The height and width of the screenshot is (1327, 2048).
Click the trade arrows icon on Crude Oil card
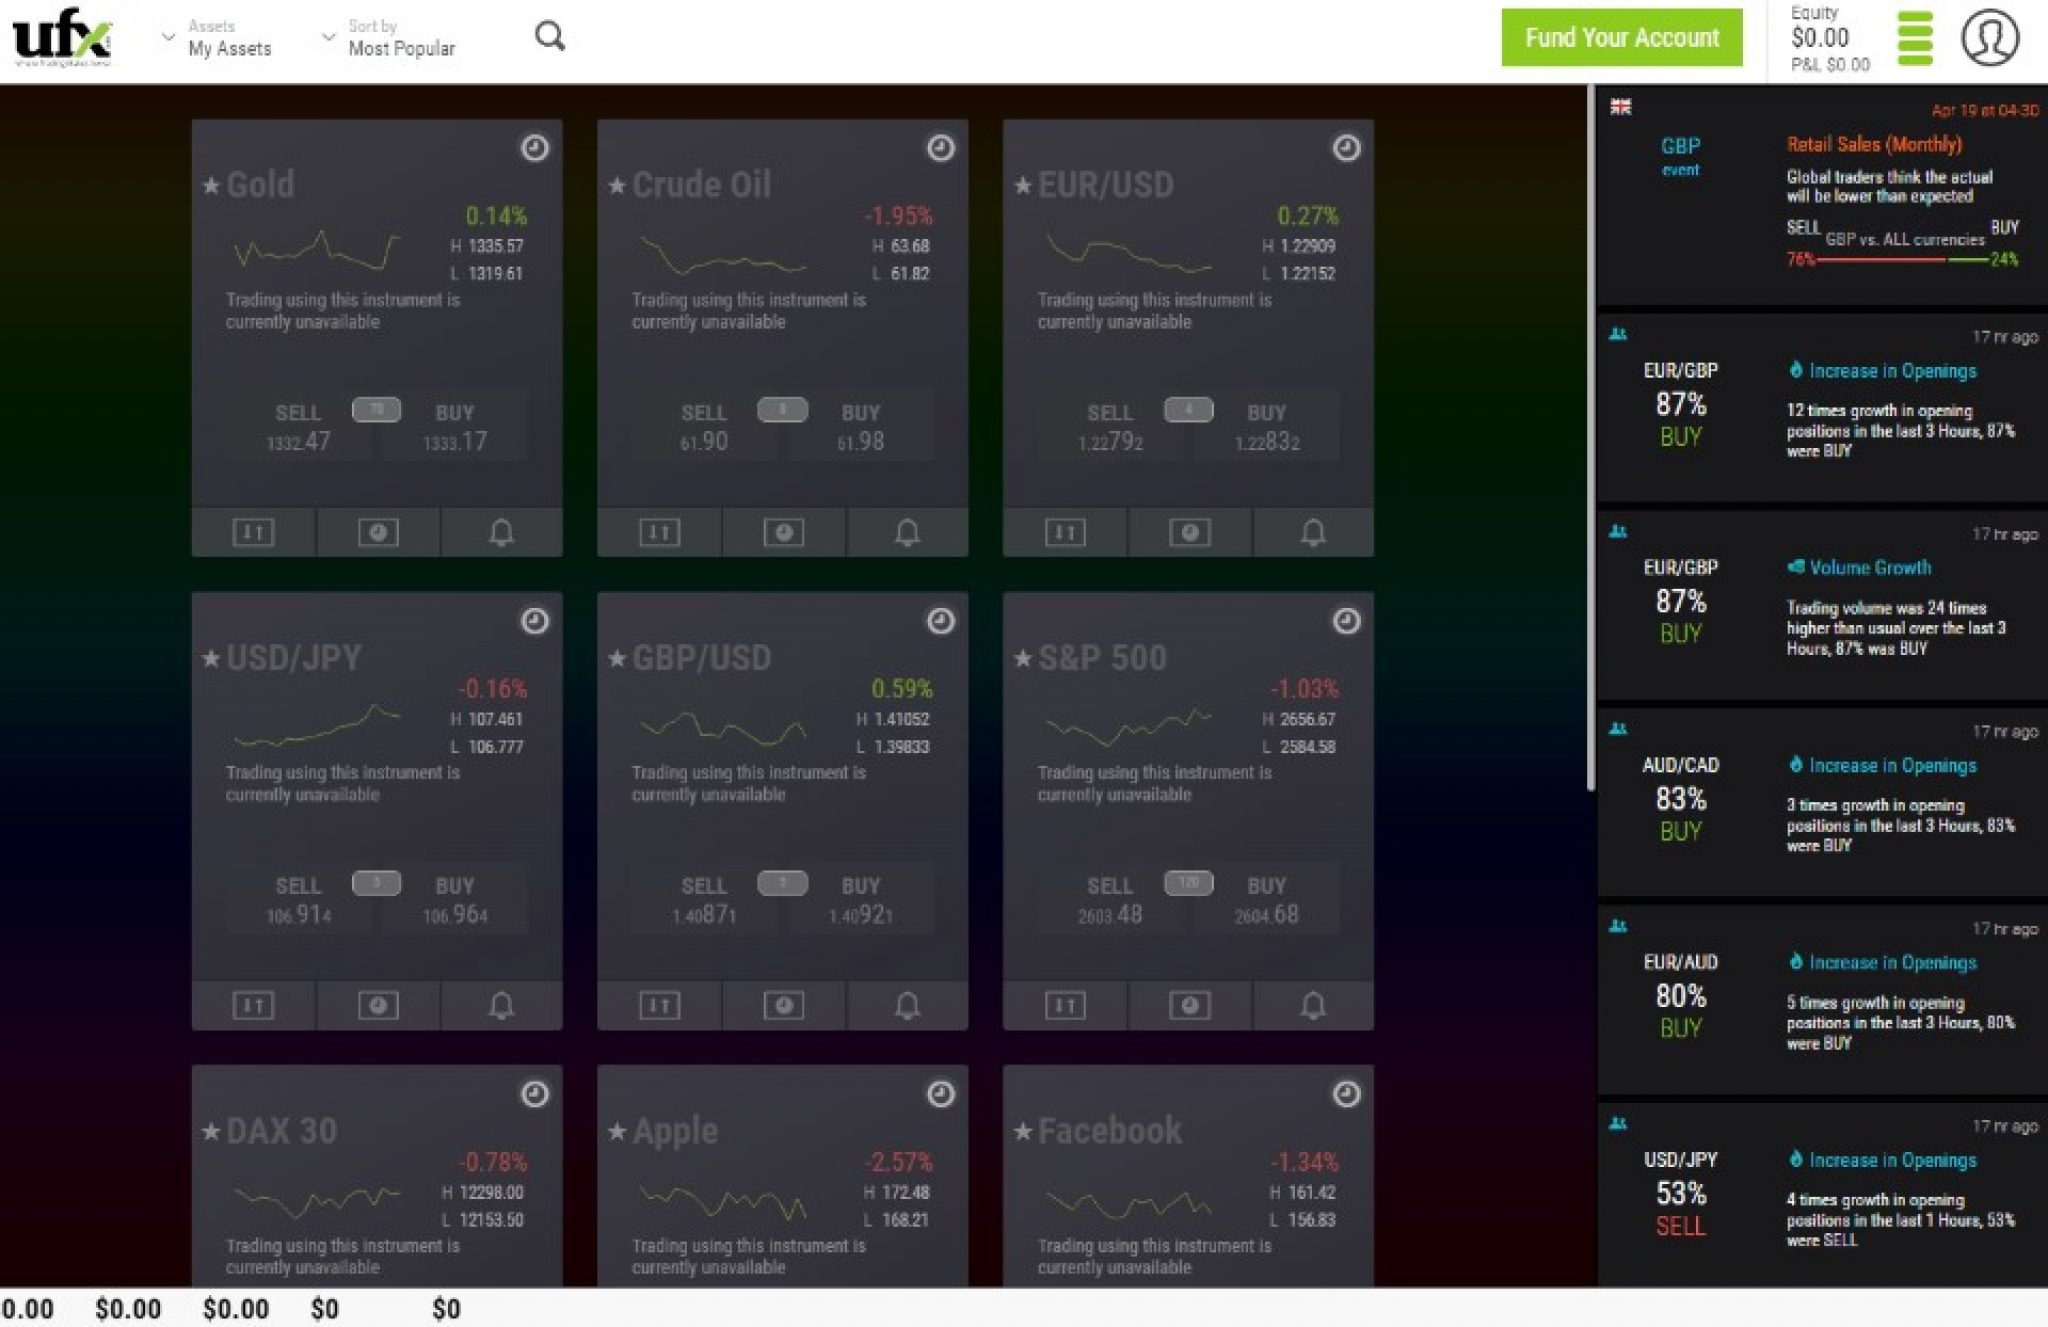(x=659, y=532)
